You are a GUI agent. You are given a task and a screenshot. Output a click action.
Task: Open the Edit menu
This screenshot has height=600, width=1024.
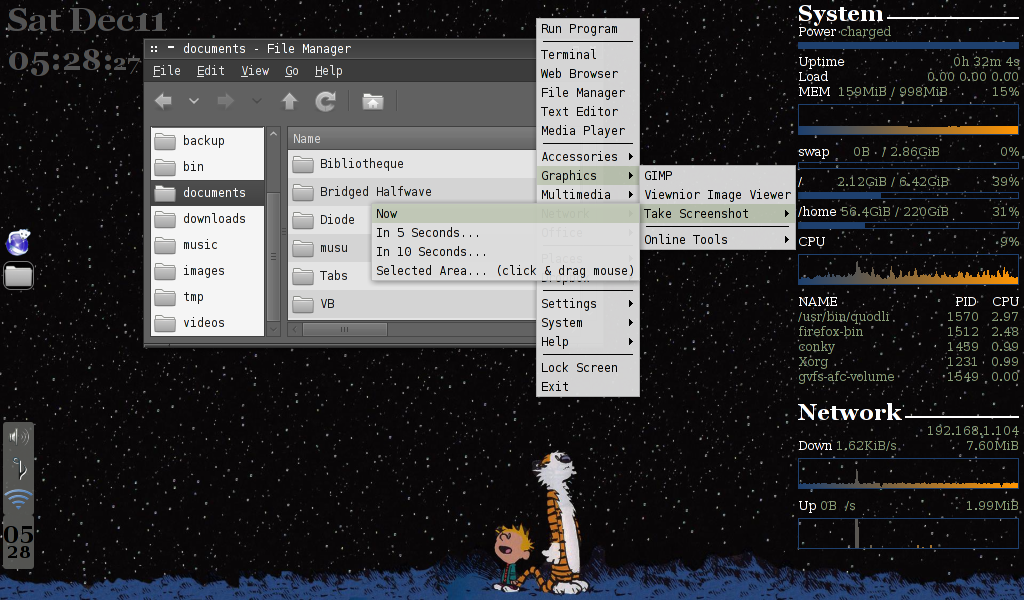[x=210, y=71]
